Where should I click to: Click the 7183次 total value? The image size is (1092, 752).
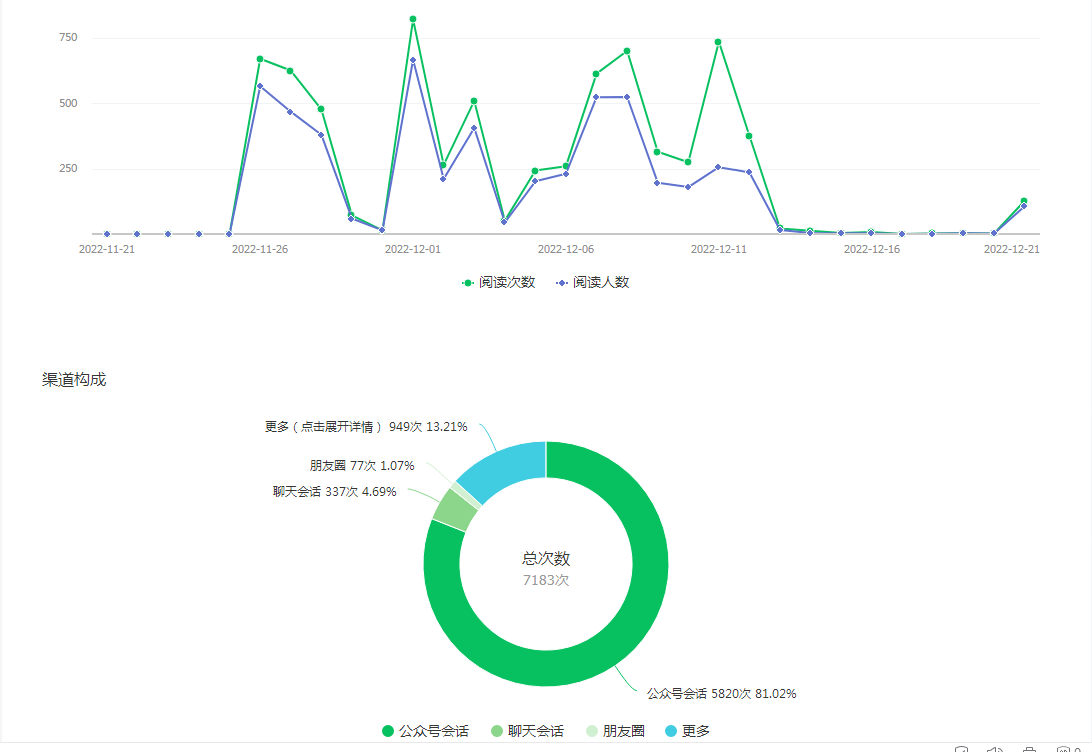click(546, 580)
